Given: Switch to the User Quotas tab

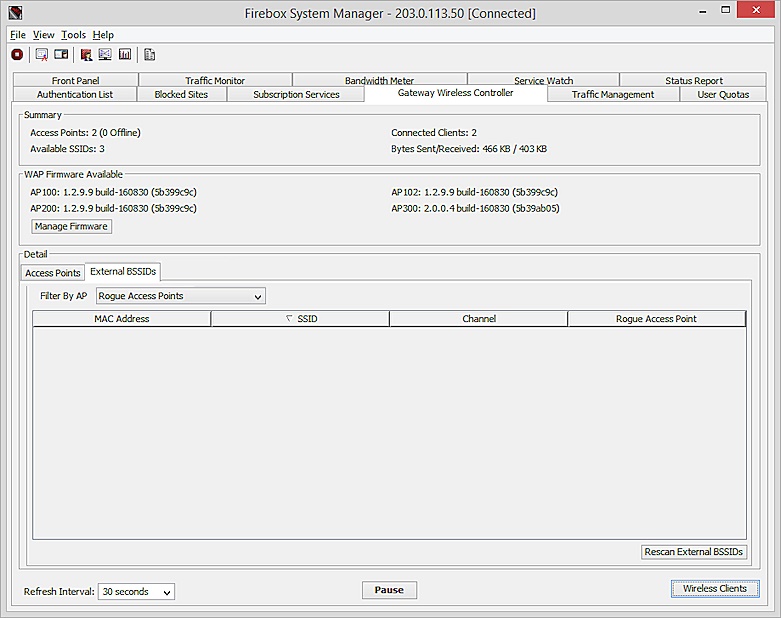Looking at the screenshot, I should [723, 94].
